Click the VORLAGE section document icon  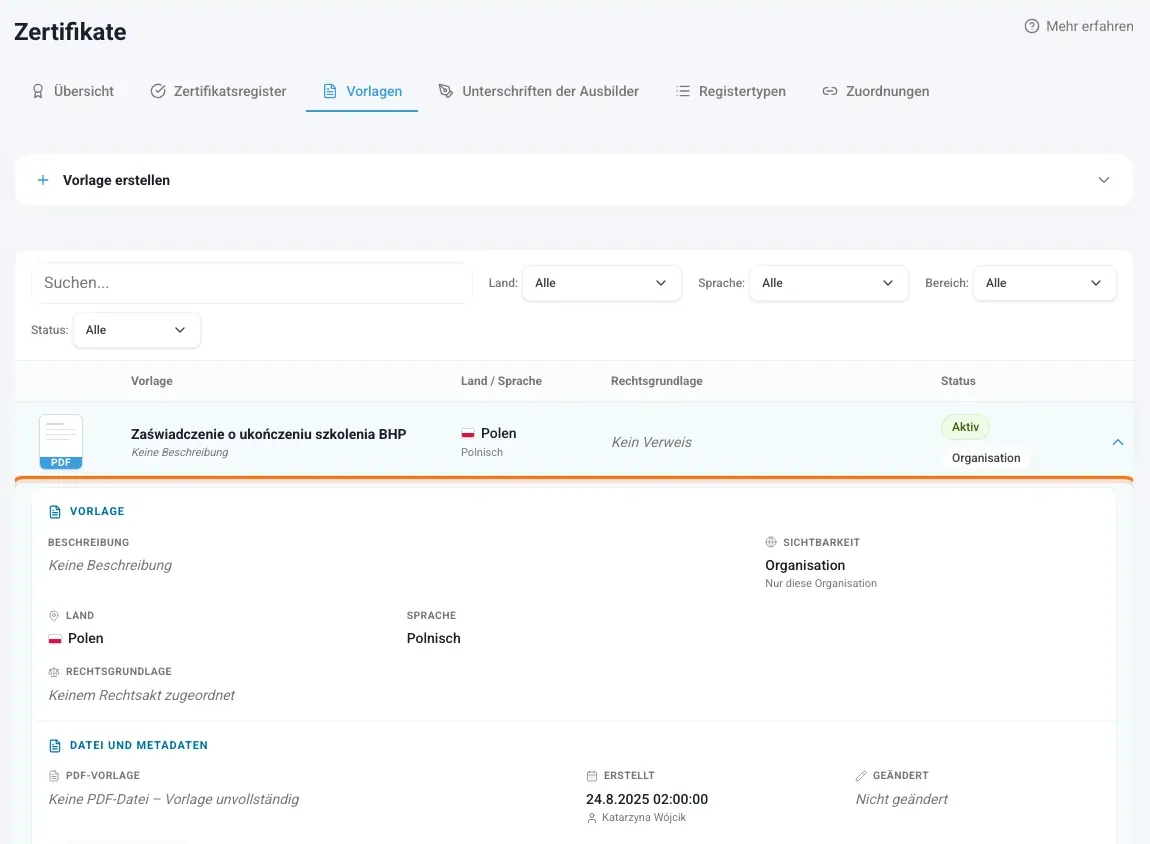click(55, 512)
